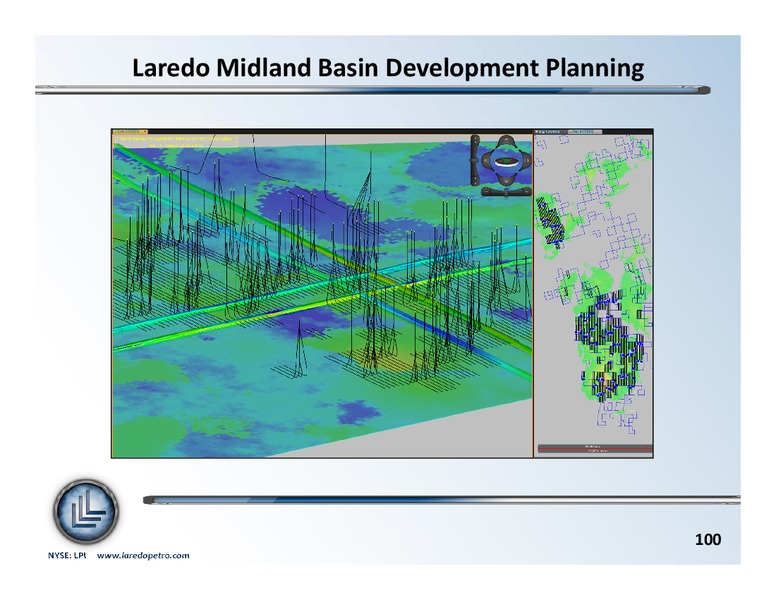
Task: Click the yellow caption box in 3D view
Action: pos(176,142)
